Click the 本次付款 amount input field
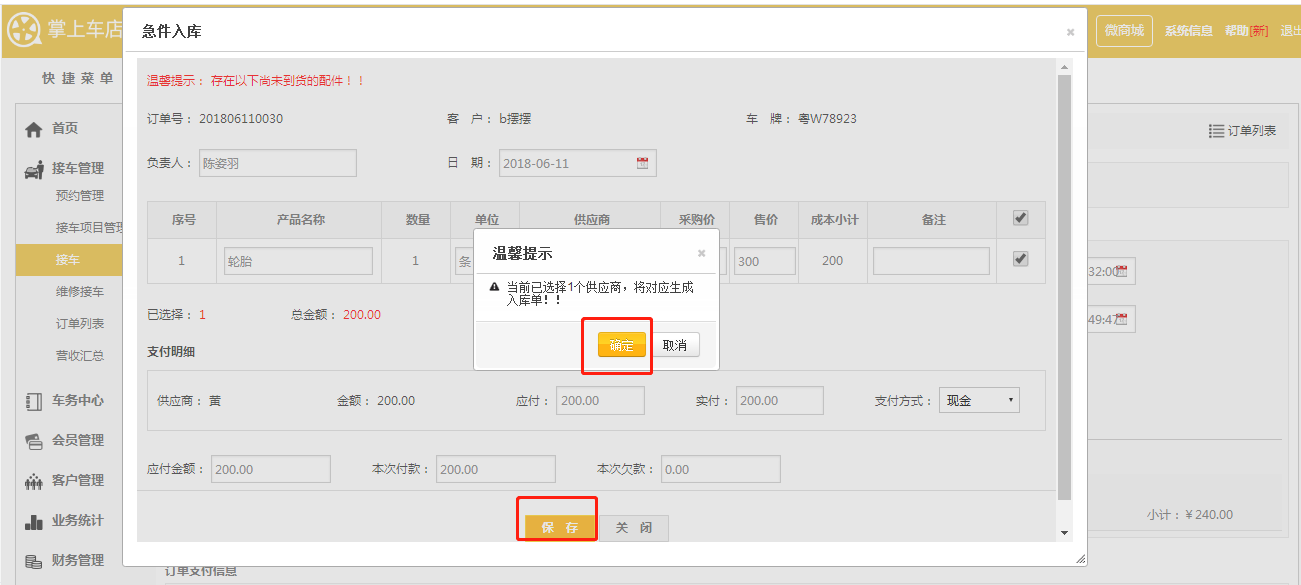 pyautogui.click(x=495, y=469)
